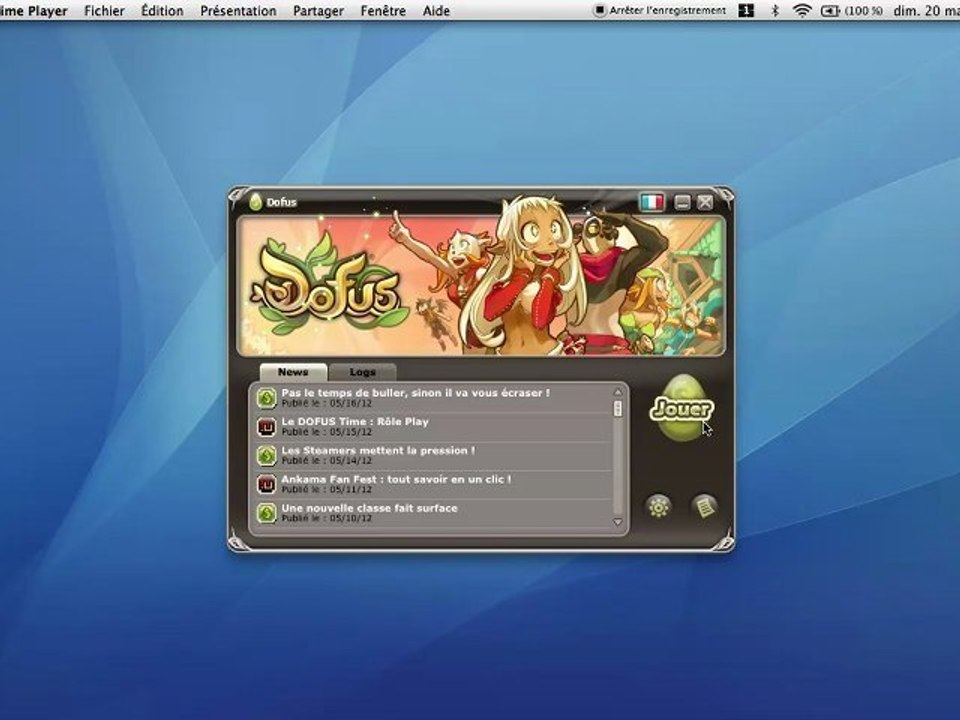The width and height of the screenshot is (960, 720).
Task: Click the news list scroll-down arrow
Action: (x=618, y=522)
